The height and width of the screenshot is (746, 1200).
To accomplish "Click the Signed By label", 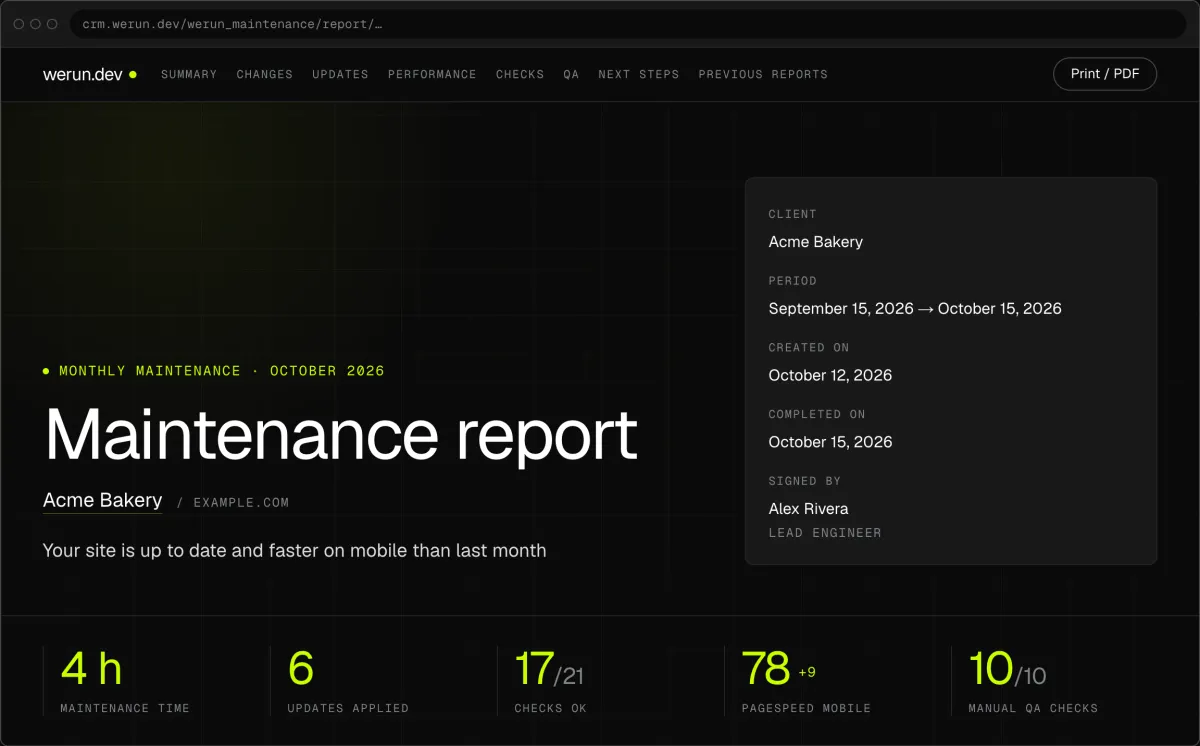I will 805,481.
